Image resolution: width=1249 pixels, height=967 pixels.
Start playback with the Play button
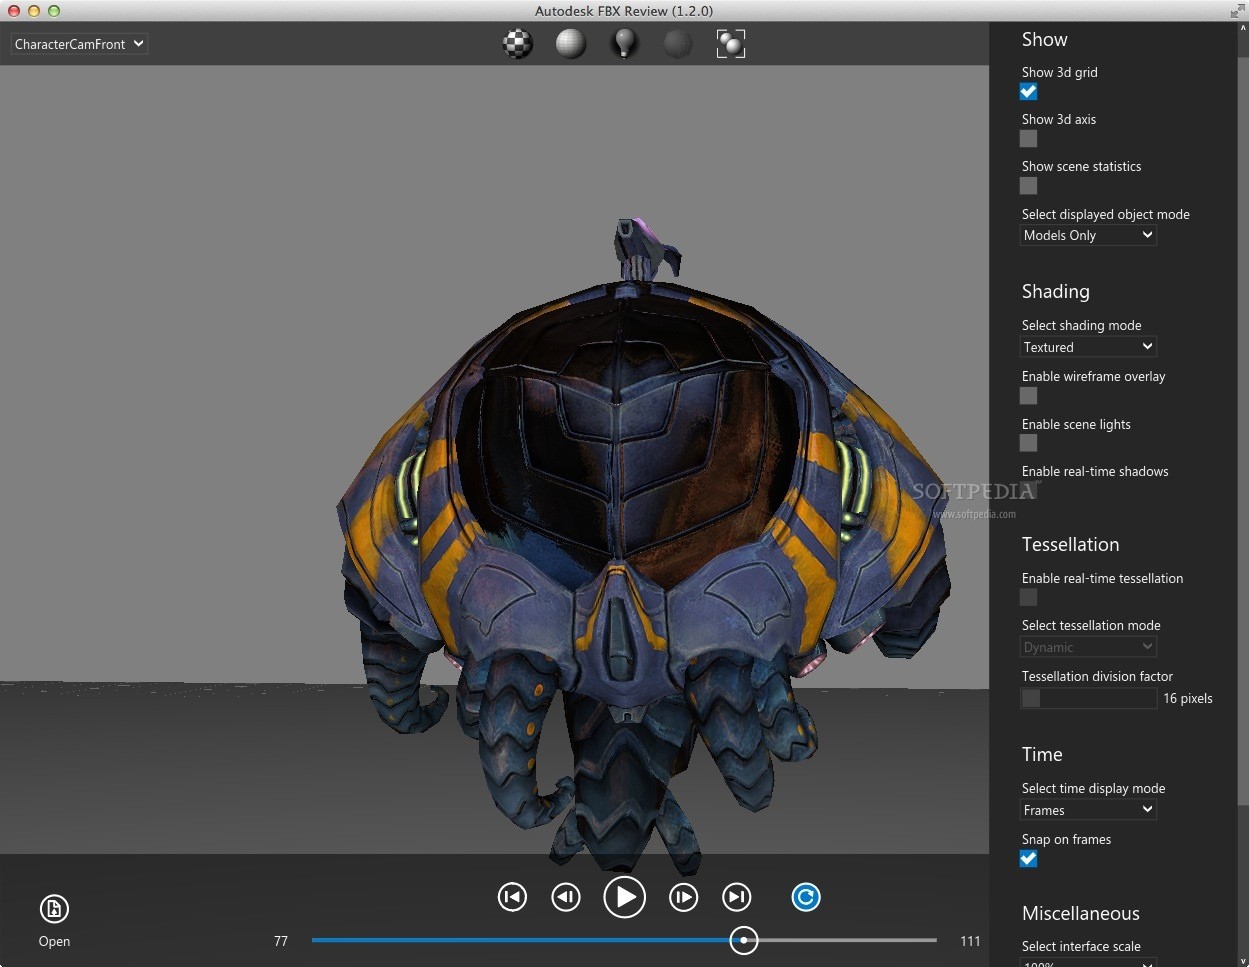(x=625, y=897)
